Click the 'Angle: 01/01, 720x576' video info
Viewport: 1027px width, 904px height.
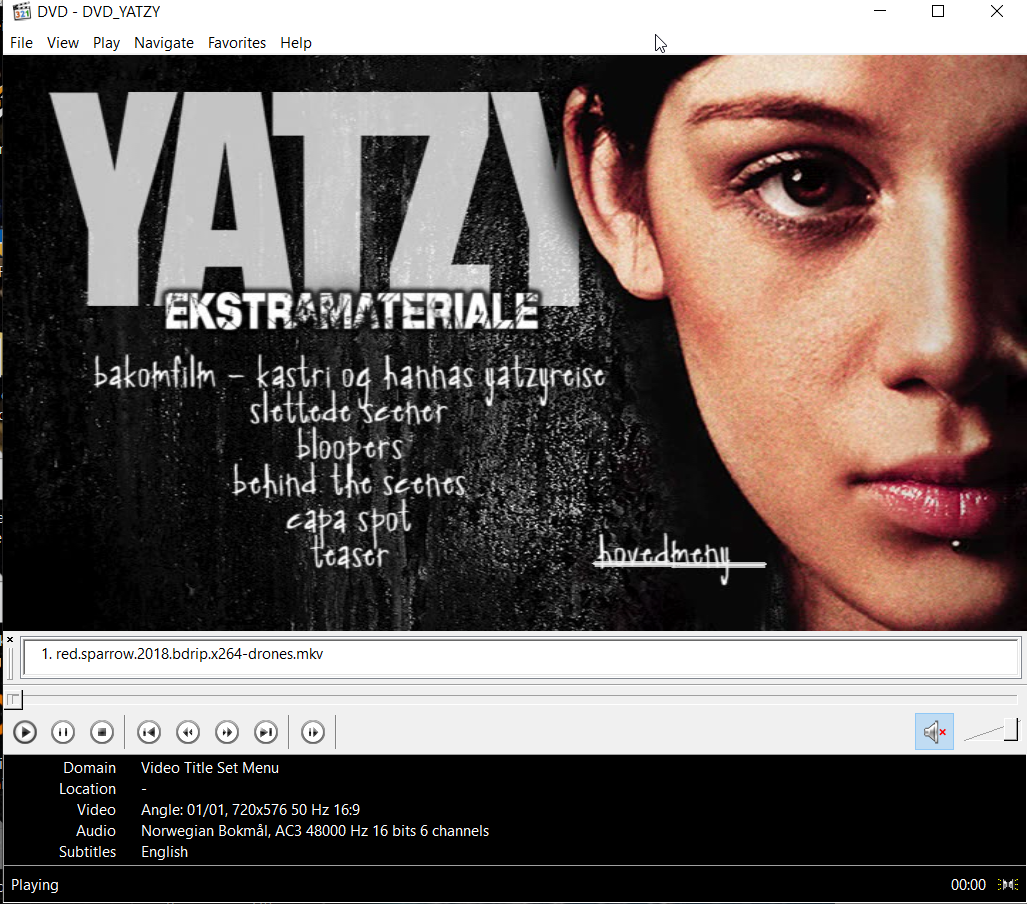[x=250, y=810]
